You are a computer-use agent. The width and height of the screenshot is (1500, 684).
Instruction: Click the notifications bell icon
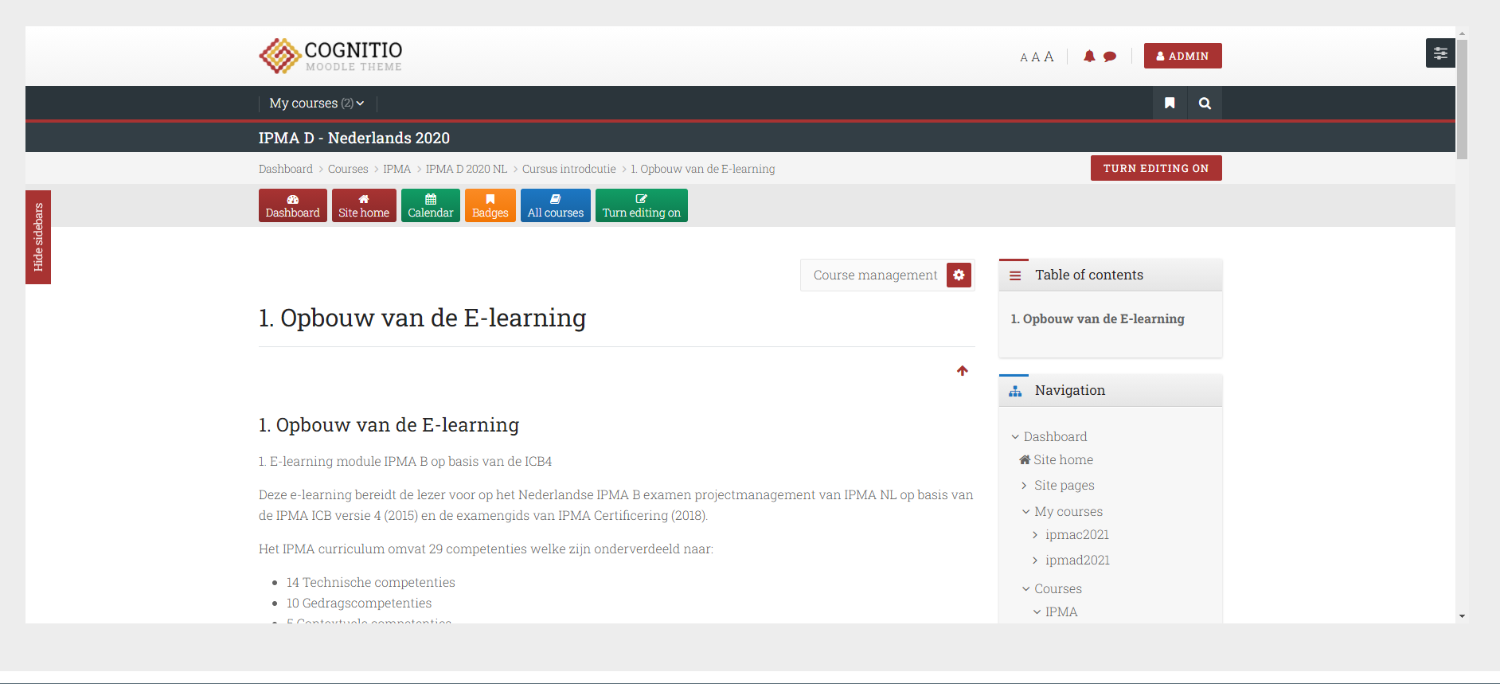click(x=1089, y=57)
